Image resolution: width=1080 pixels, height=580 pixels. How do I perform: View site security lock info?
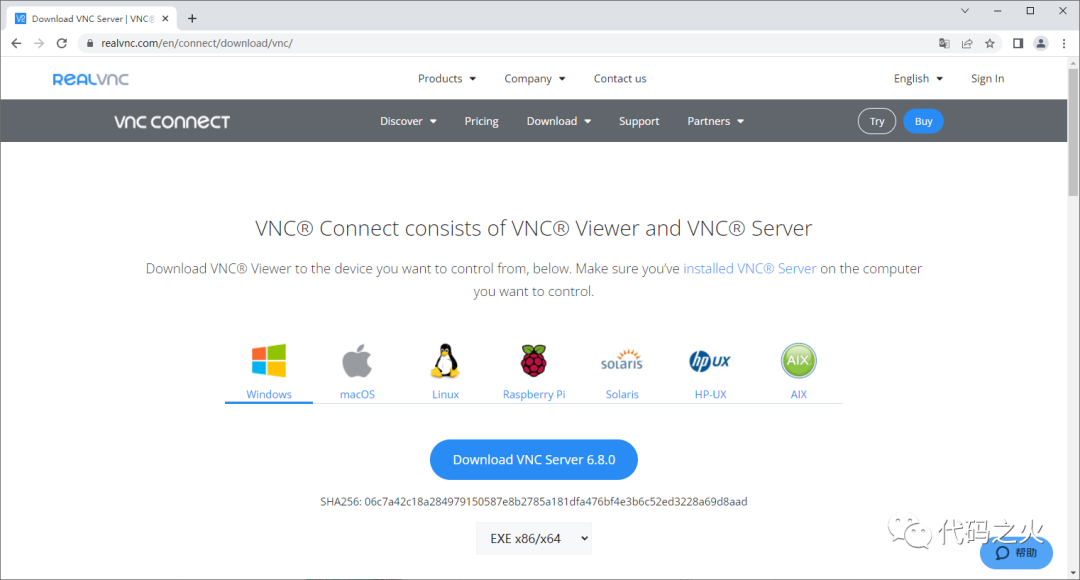[90, 43]
